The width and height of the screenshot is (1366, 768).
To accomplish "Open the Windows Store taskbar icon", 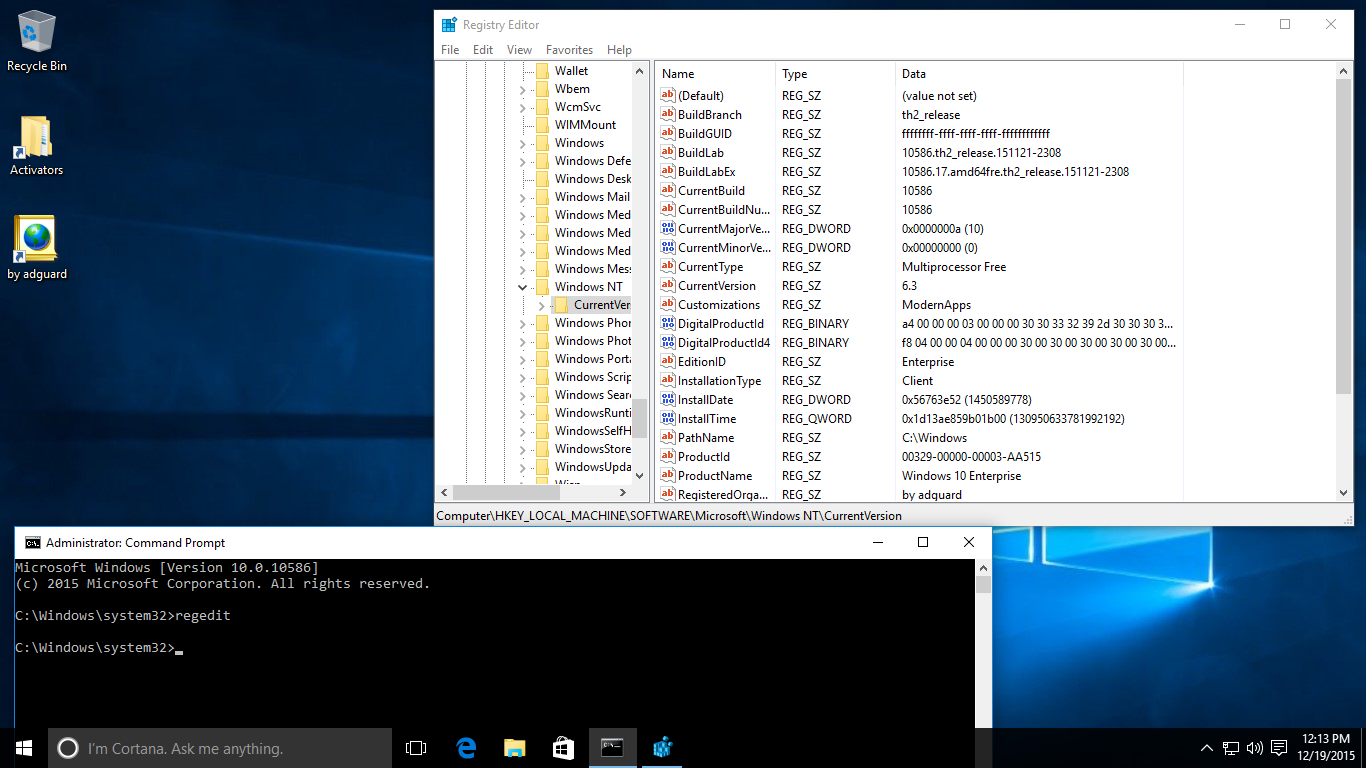I will coord(563,748).
